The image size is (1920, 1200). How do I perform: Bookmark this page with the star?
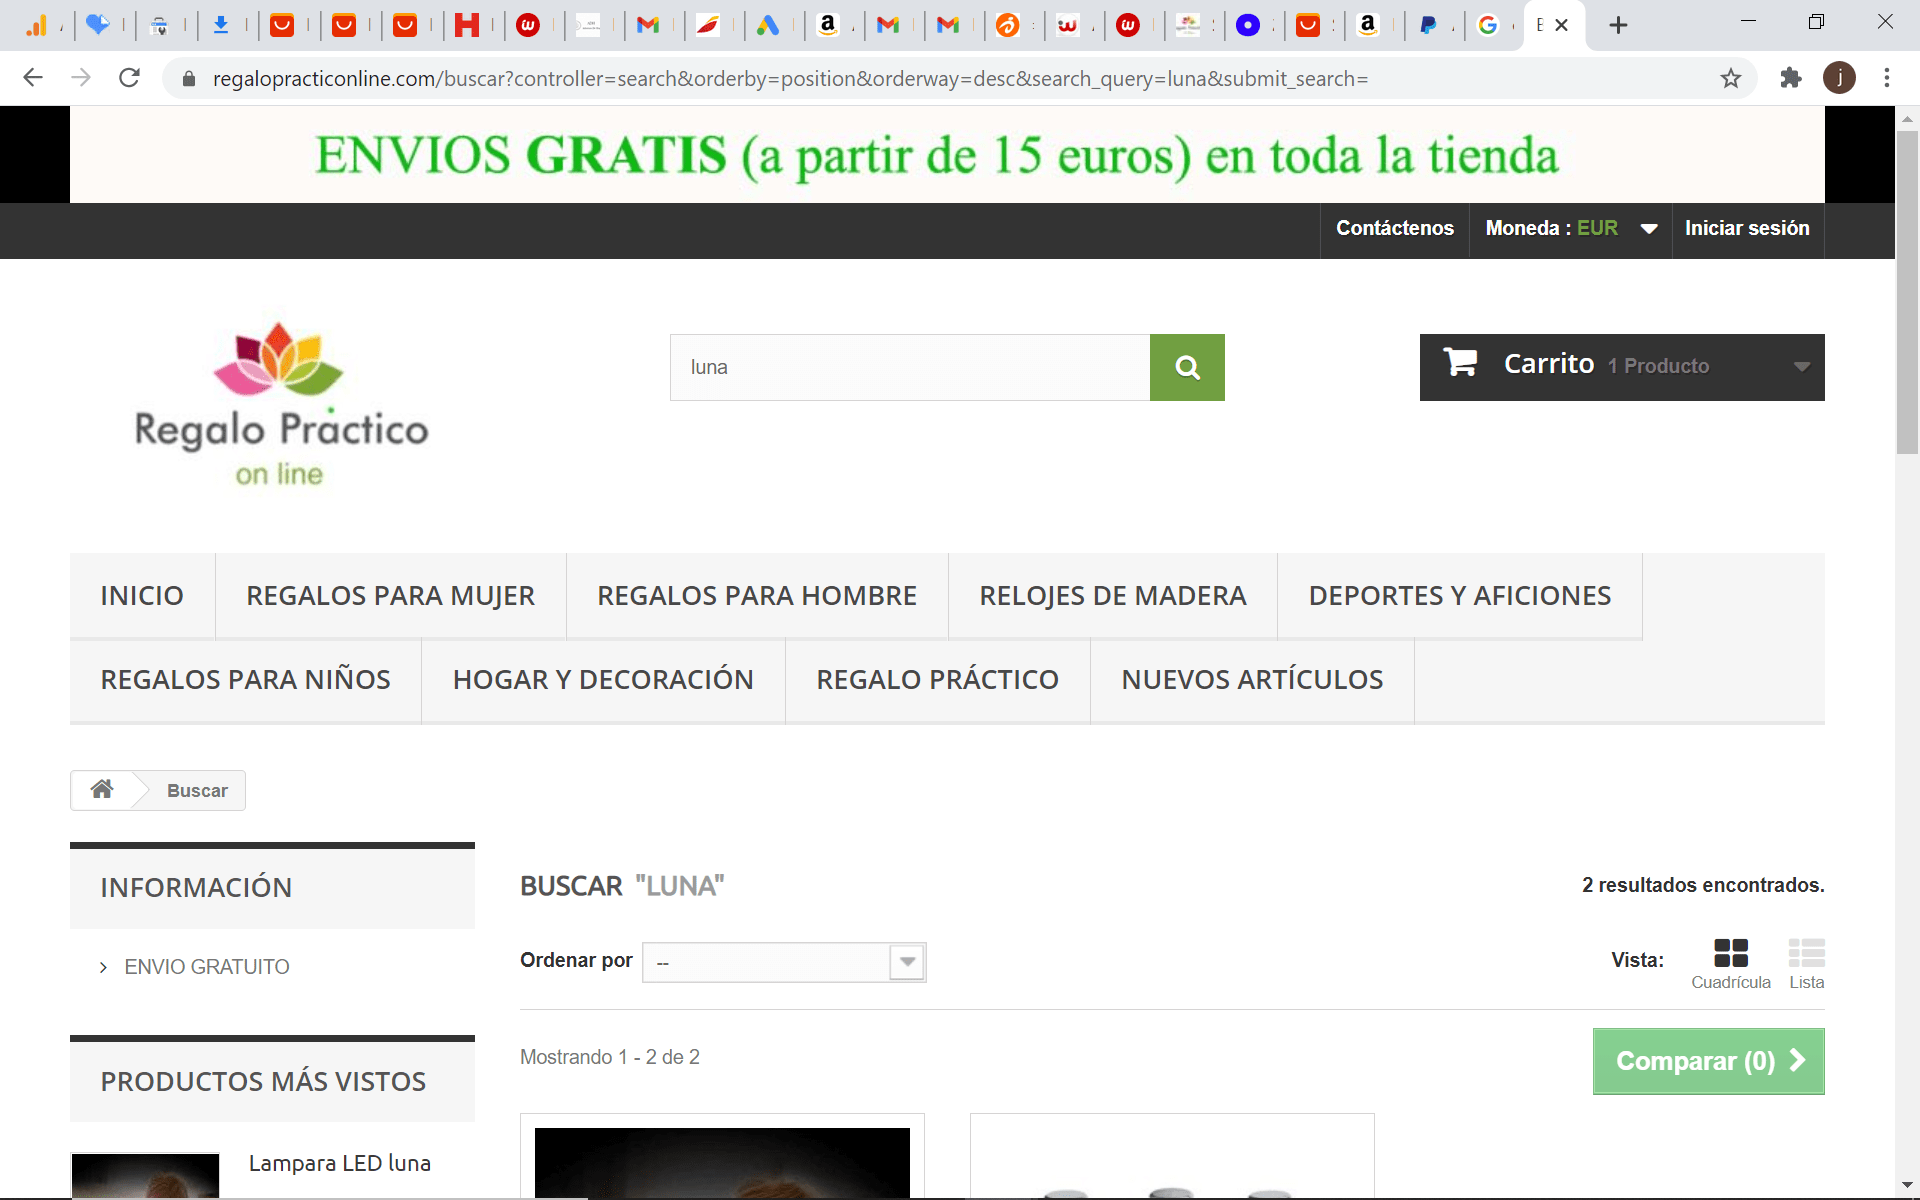point(1731,78)
